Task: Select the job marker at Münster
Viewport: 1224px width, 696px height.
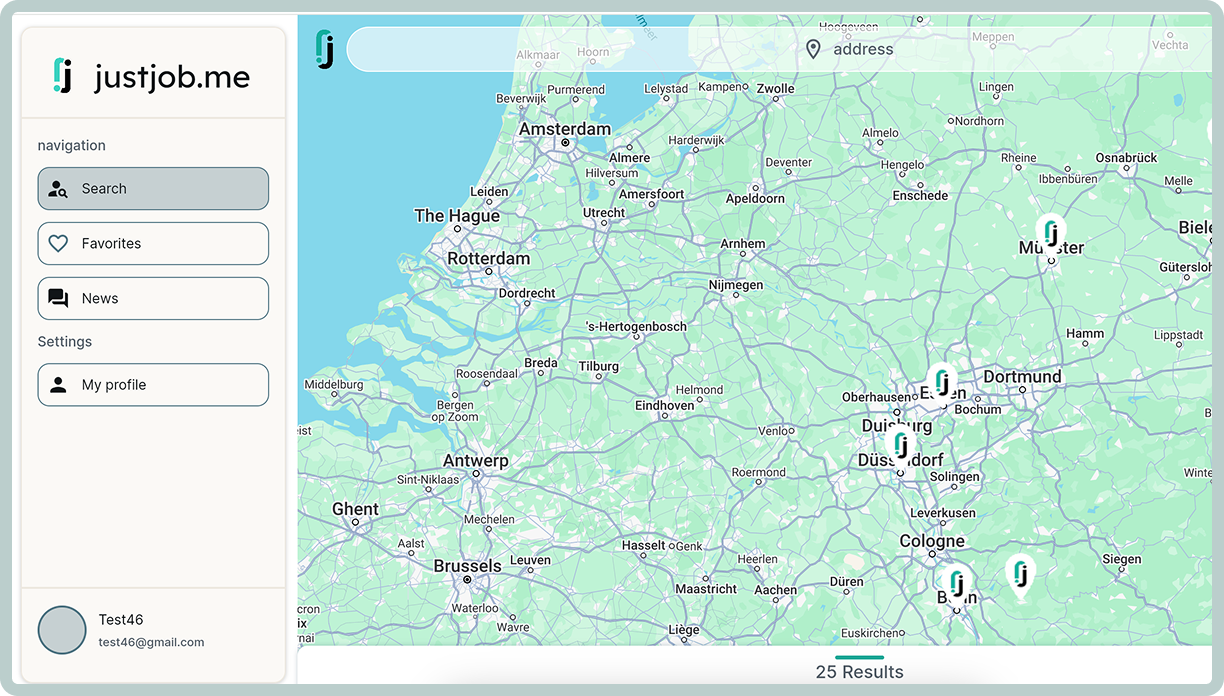Action: coord(1050,236)
